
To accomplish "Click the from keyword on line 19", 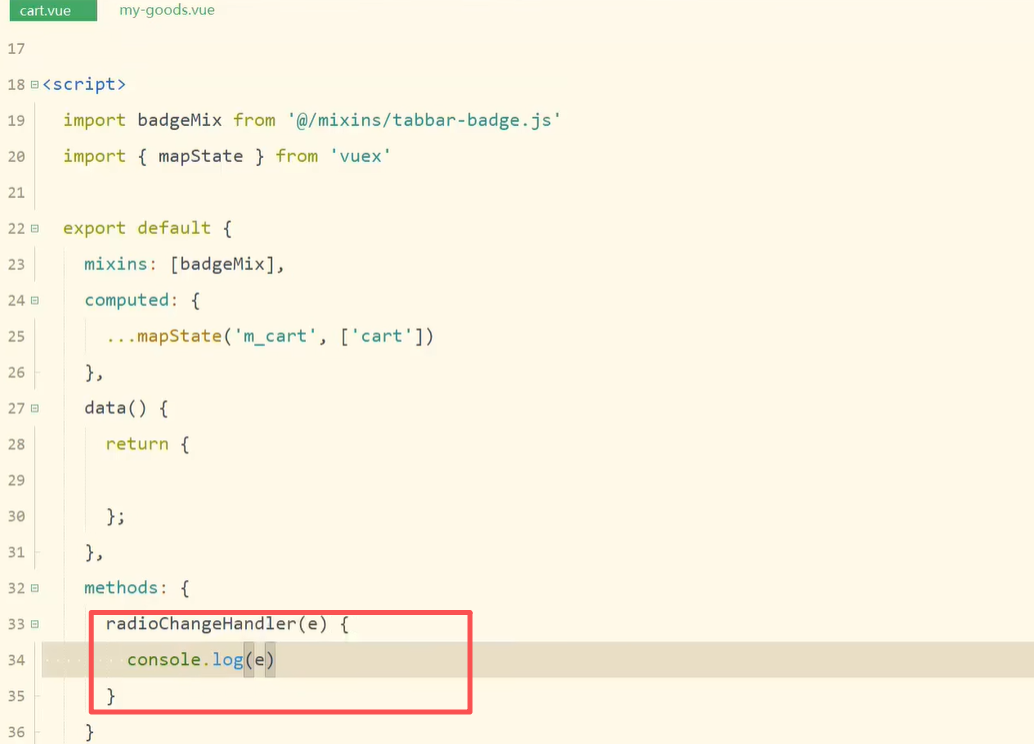I will tap(254, 120).
